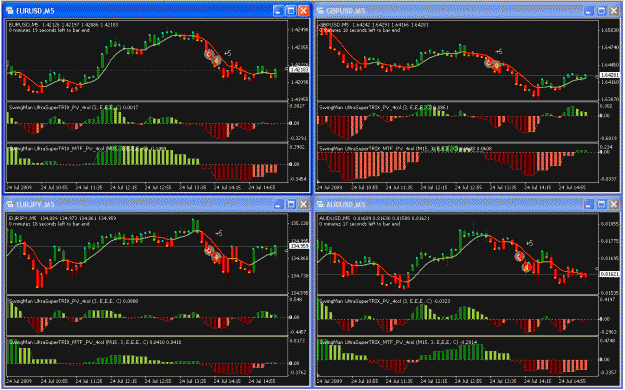The height and width of the screenshot is (390, 625).
Task: Click the +5 label in EURJPY chart
Action: [x=218, y=233]
